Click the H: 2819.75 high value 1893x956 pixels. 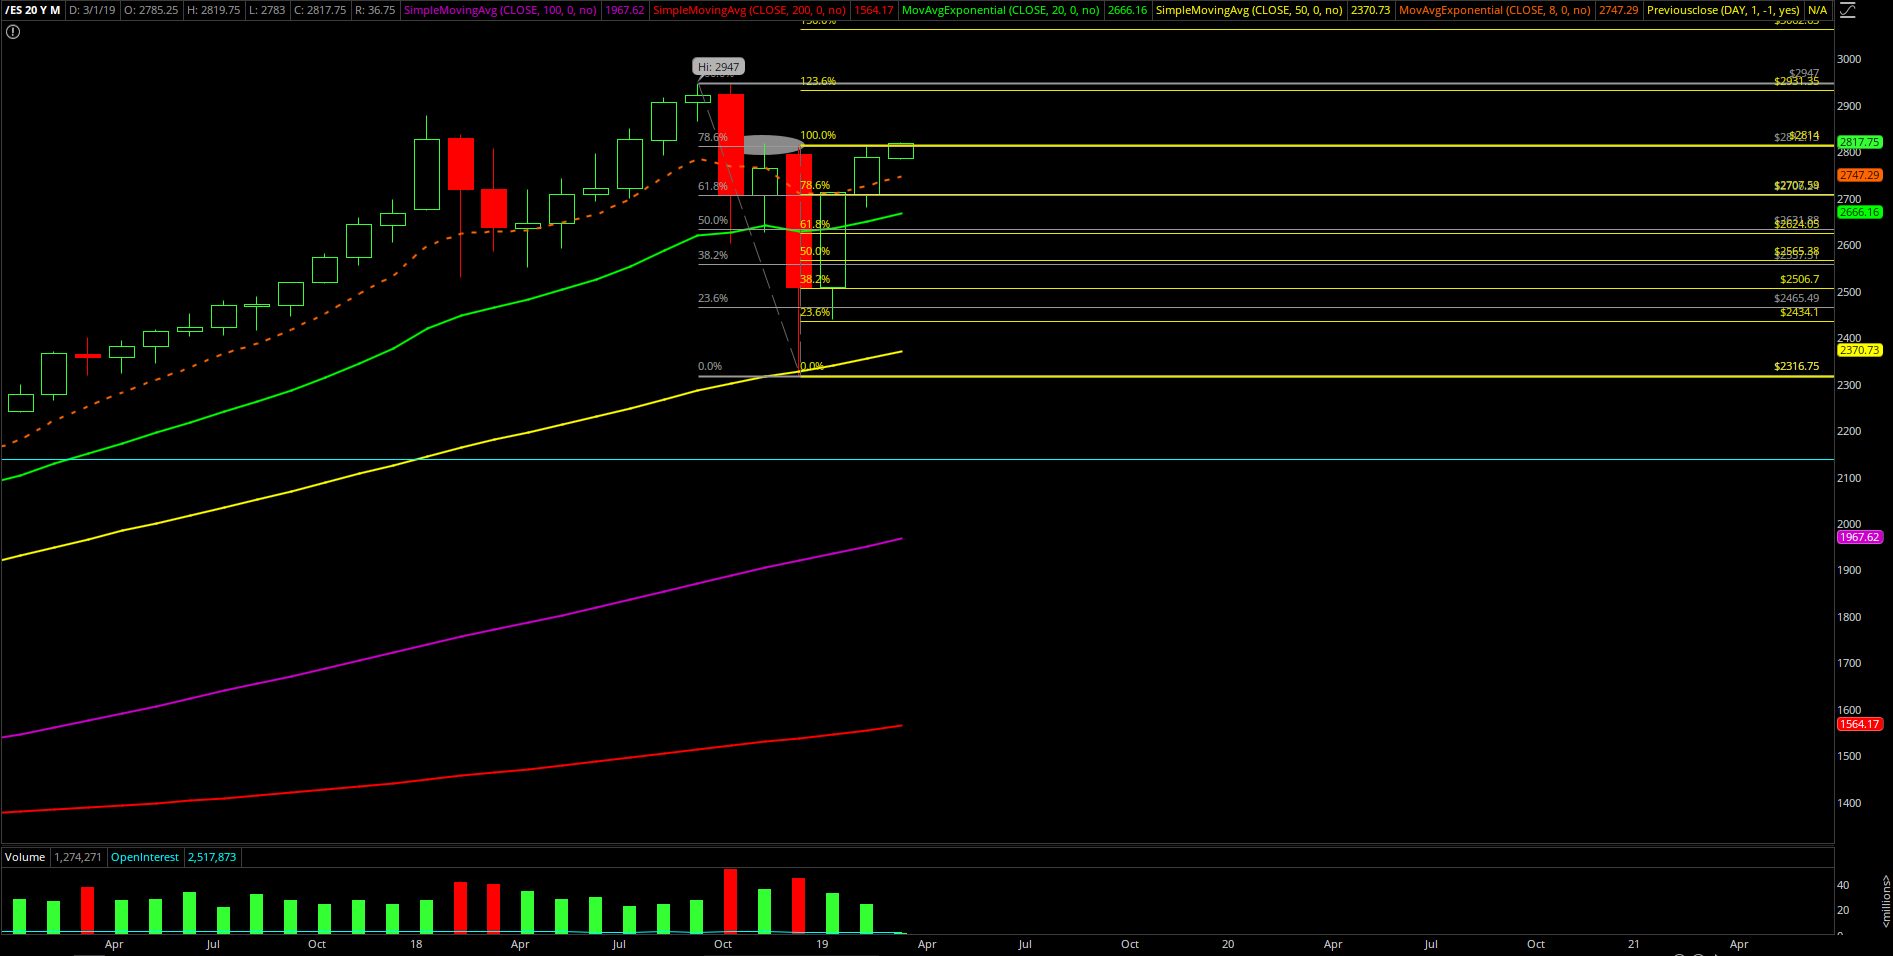pyautogui.click(x=214, y=10)
